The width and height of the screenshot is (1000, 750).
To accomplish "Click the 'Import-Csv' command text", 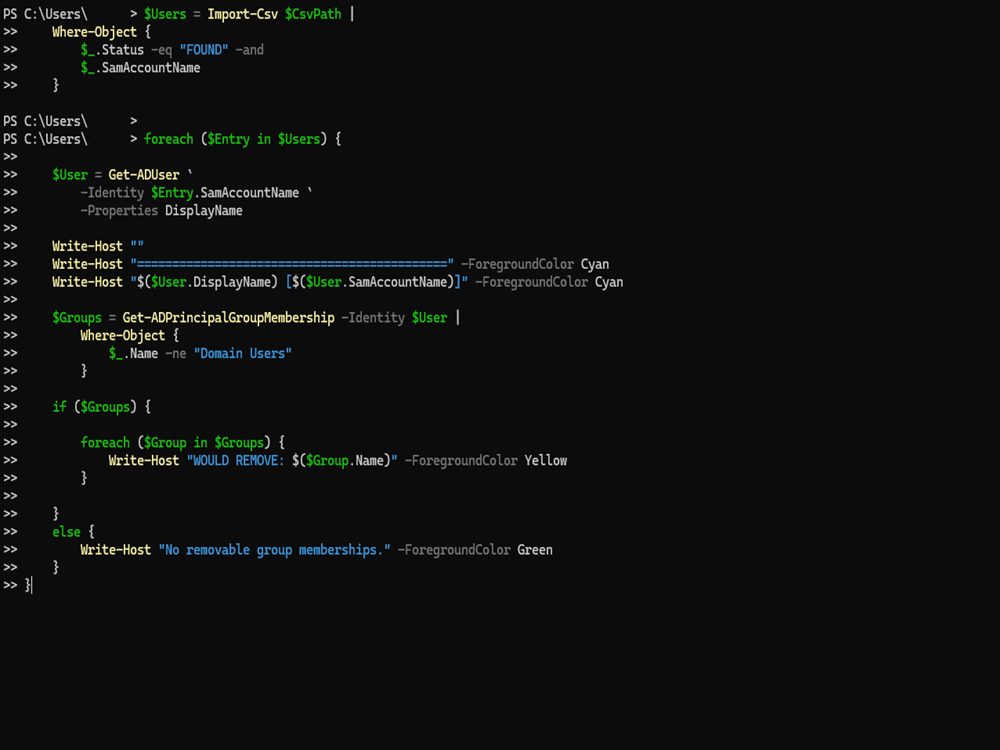I will tap(242, 14).
